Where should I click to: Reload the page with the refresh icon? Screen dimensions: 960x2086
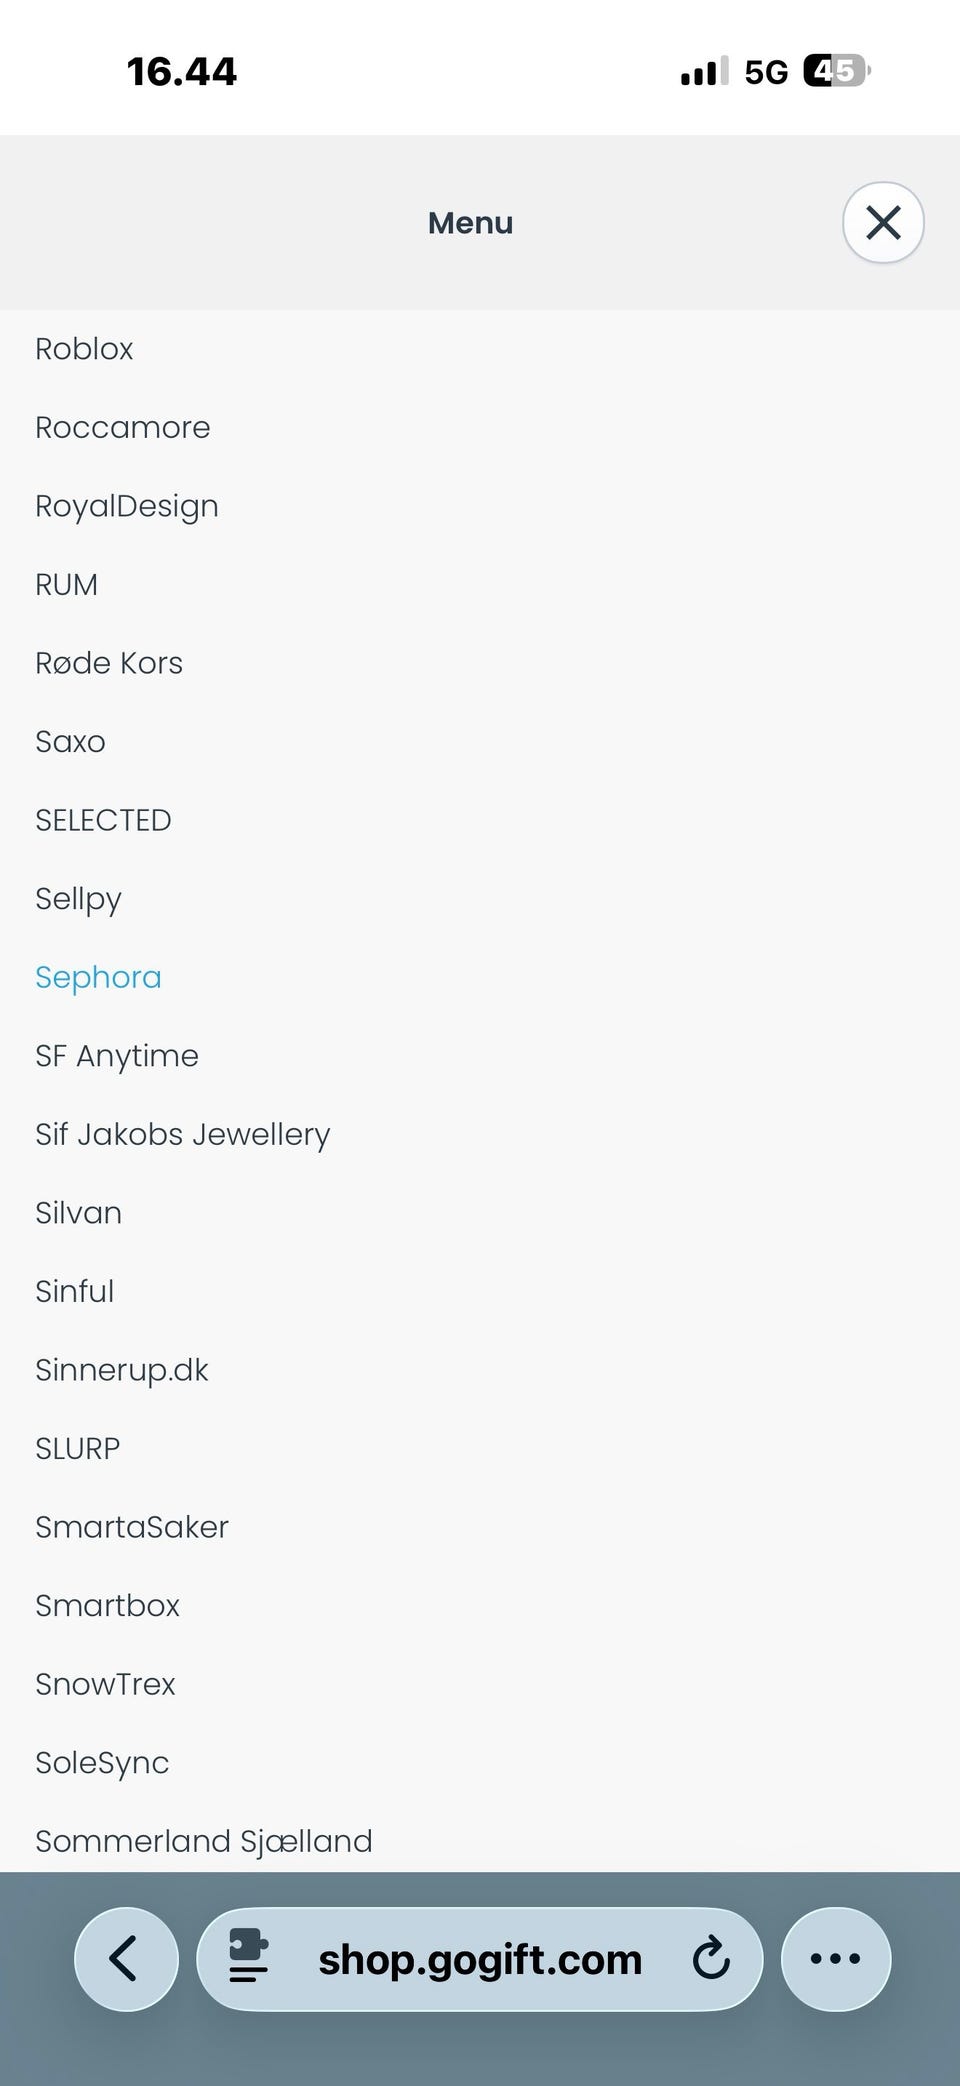[x=711, y=1958]
